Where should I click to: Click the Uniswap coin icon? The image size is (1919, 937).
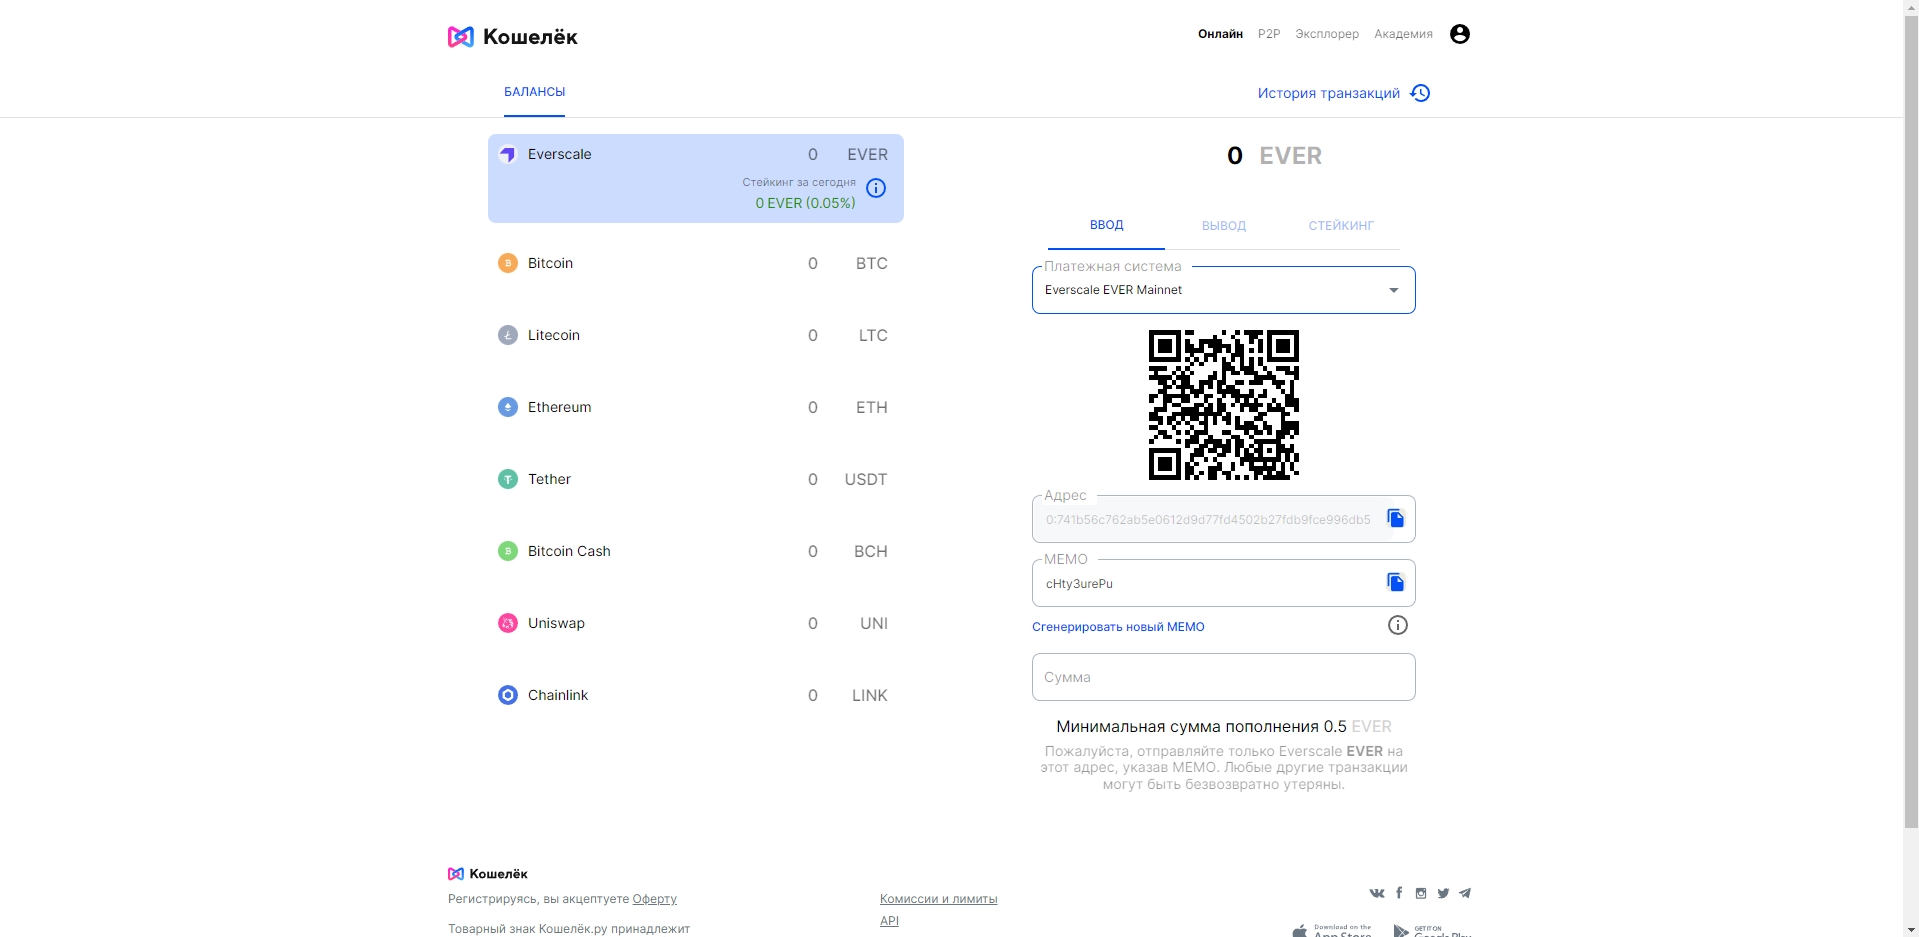[508, 623]
